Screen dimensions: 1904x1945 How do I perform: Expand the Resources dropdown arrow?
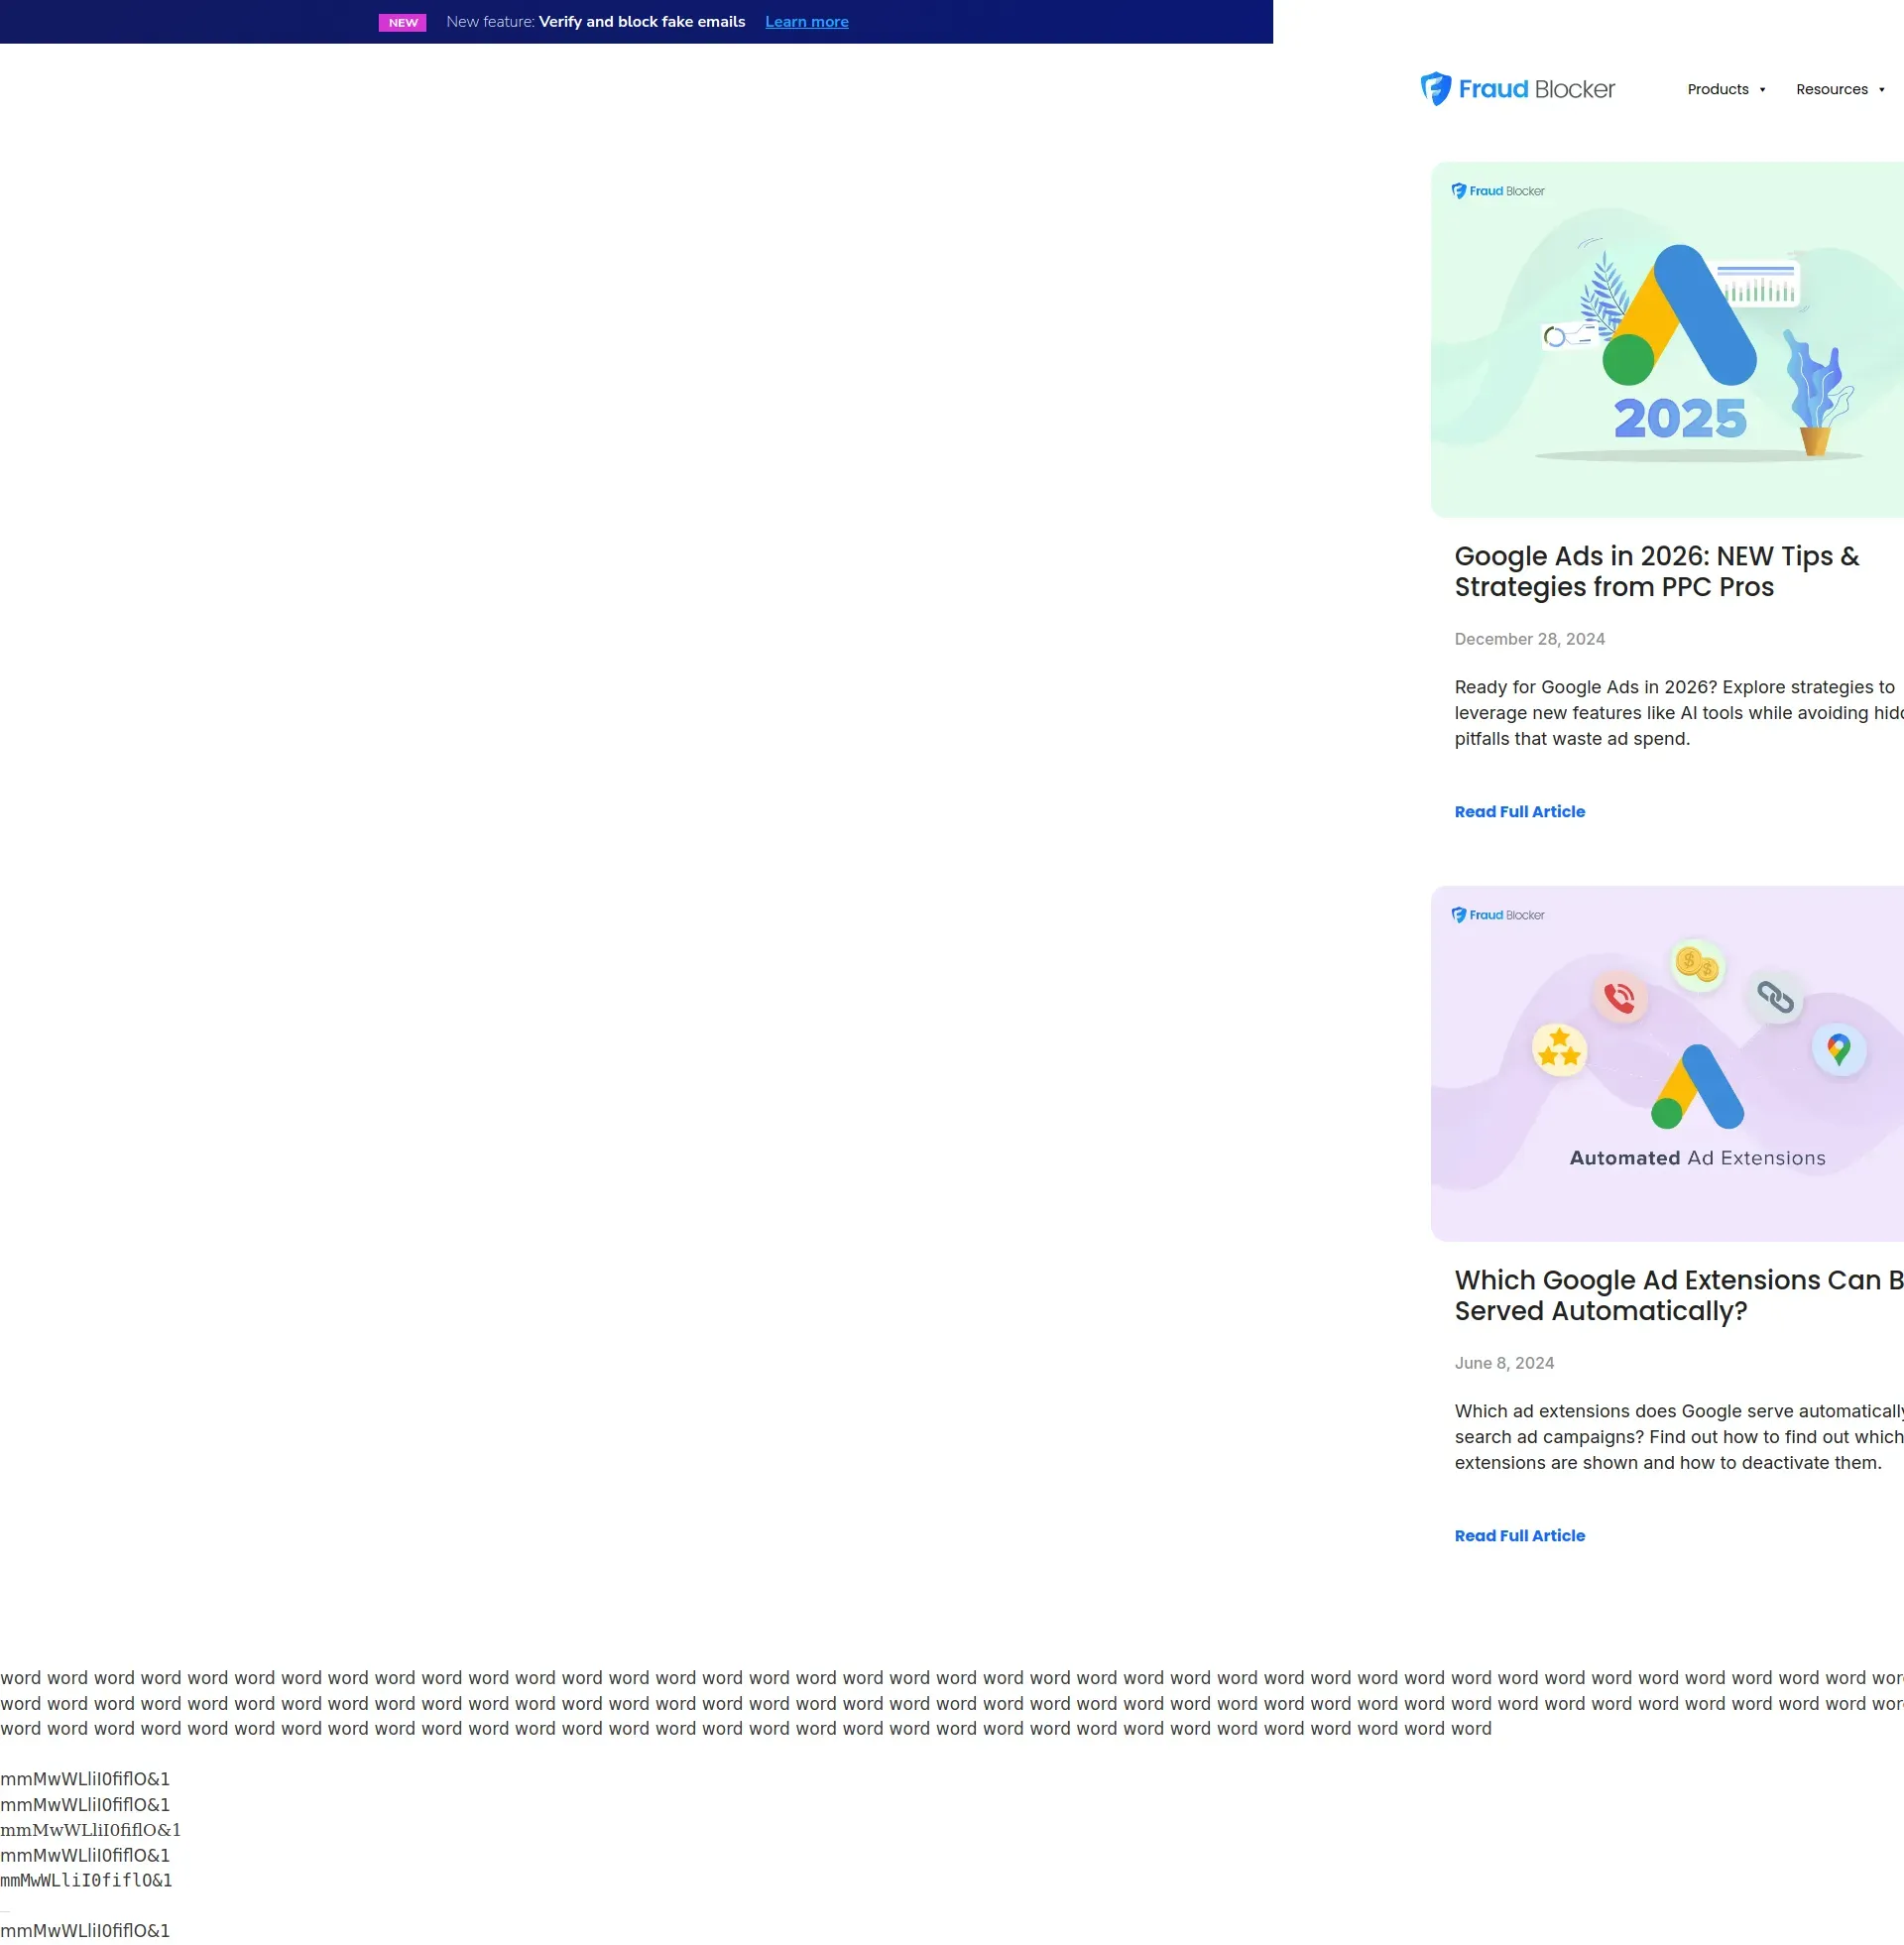pos(1881,90)
